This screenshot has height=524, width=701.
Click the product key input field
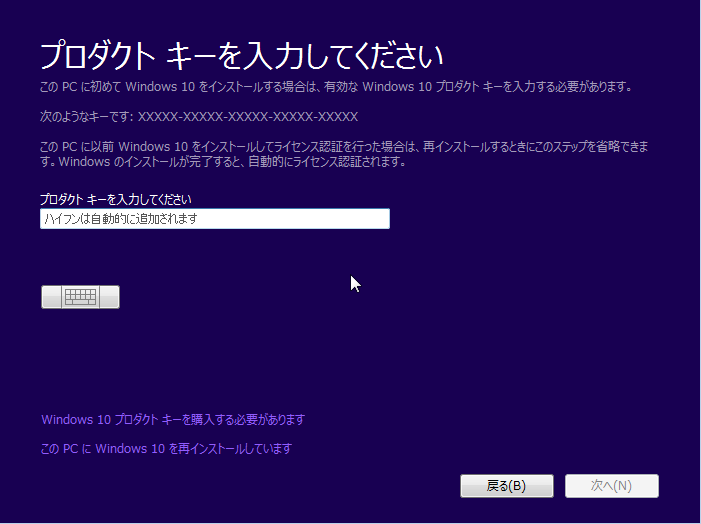pyautogui.click(x=215, y=219)
